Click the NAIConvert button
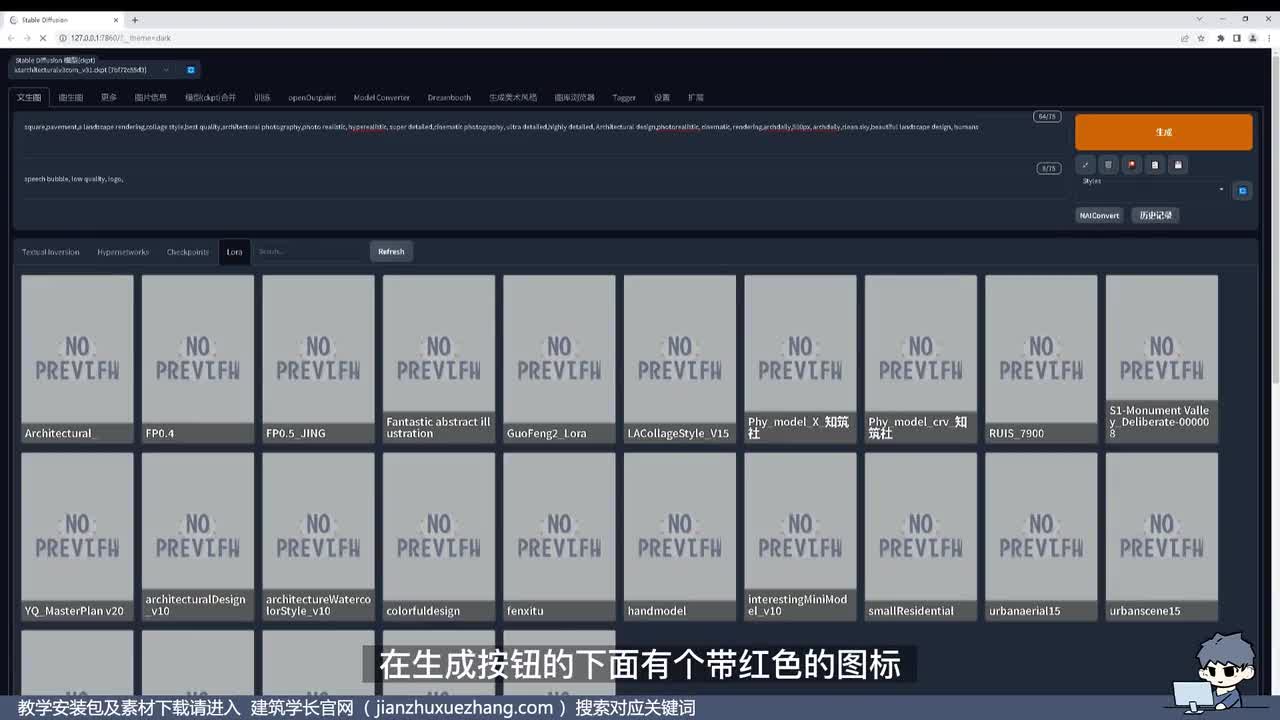Screen dimensions: 1280x720 point(1099,215)
